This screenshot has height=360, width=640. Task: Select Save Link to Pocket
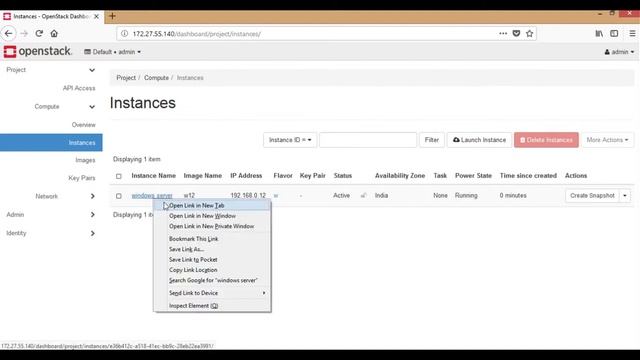(x=212, y=260)
